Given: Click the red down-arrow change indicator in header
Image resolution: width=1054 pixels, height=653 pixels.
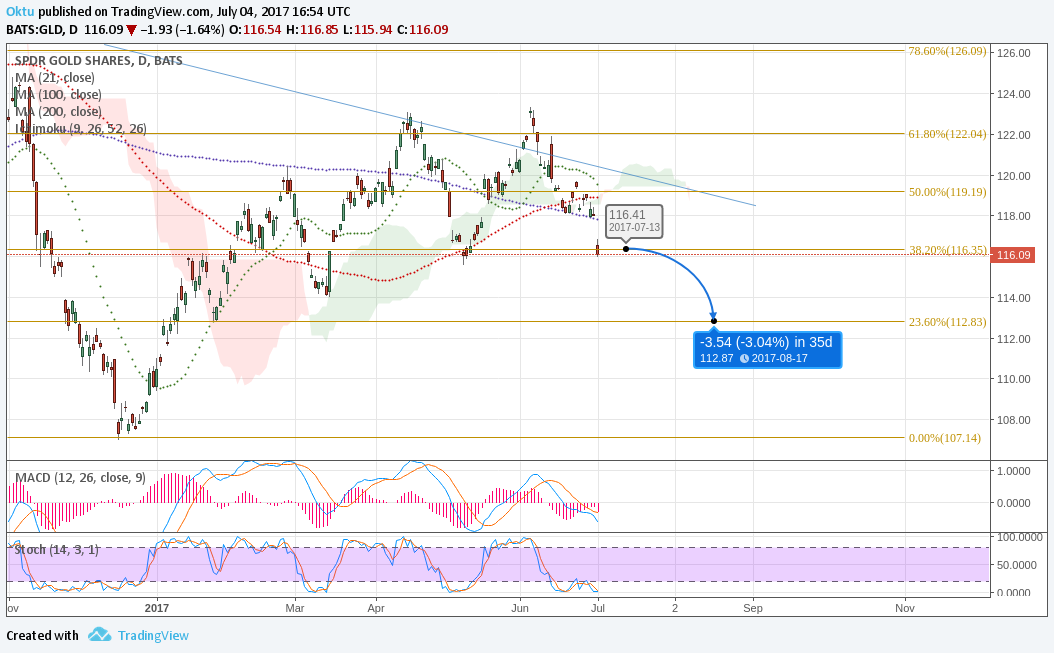Looking at the screenshot, I should coord(132,30).
